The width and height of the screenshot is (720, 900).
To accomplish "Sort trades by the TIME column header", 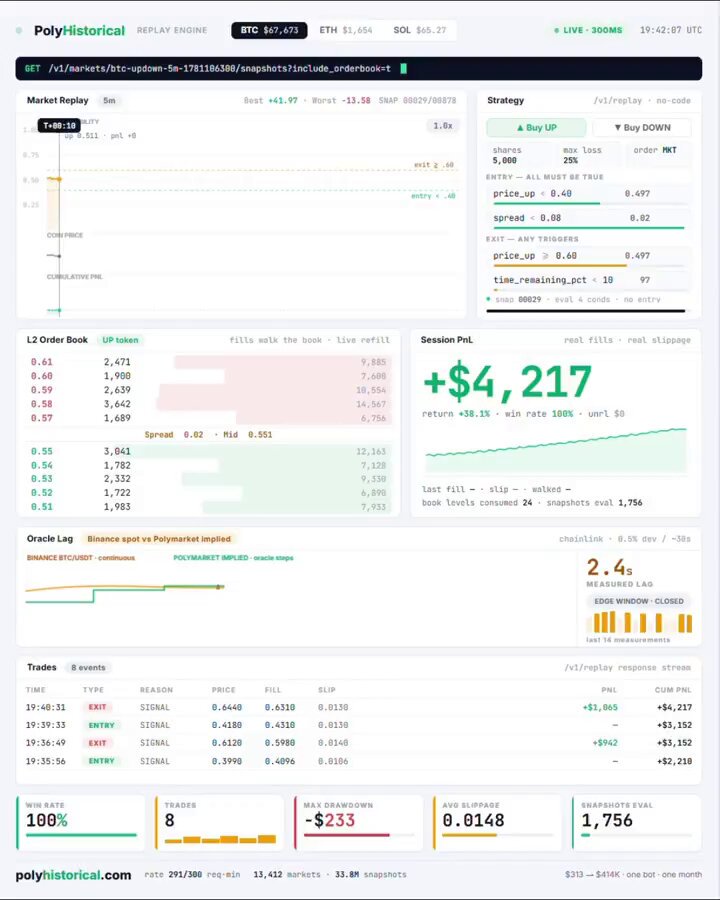I will click(x=36, y=690).
